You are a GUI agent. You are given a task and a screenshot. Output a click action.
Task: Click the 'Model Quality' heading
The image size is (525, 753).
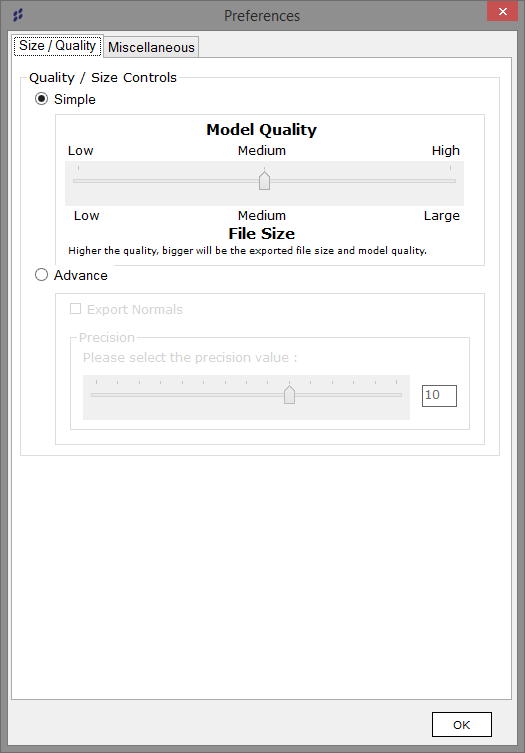[261, 130]
